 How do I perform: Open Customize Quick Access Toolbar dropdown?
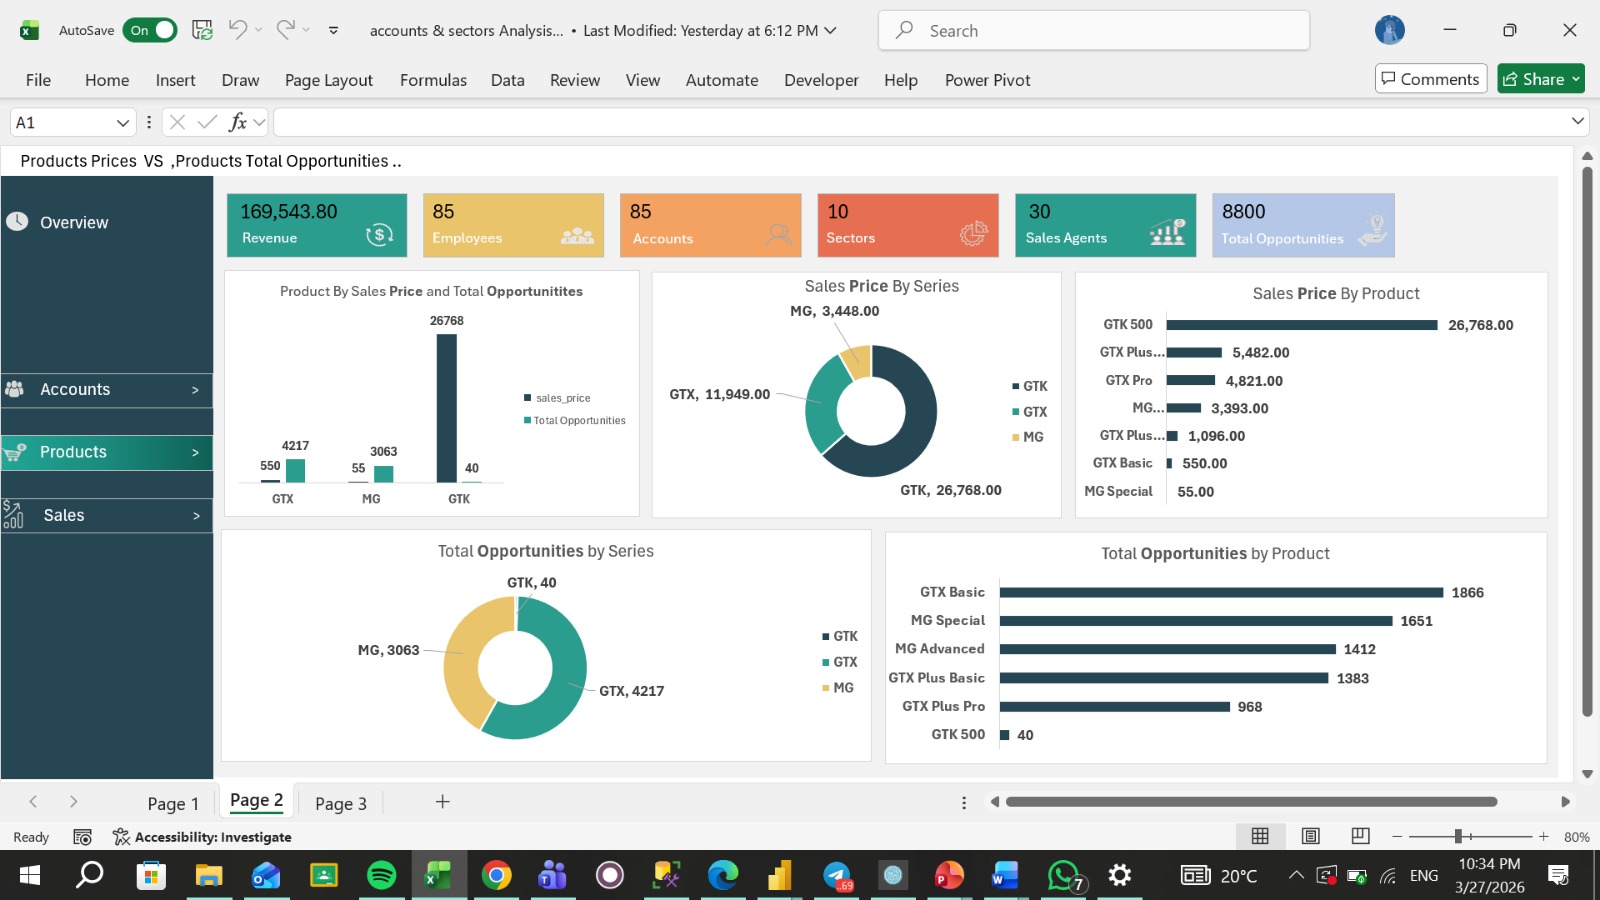pyautogui.click(x=334, y=30)
